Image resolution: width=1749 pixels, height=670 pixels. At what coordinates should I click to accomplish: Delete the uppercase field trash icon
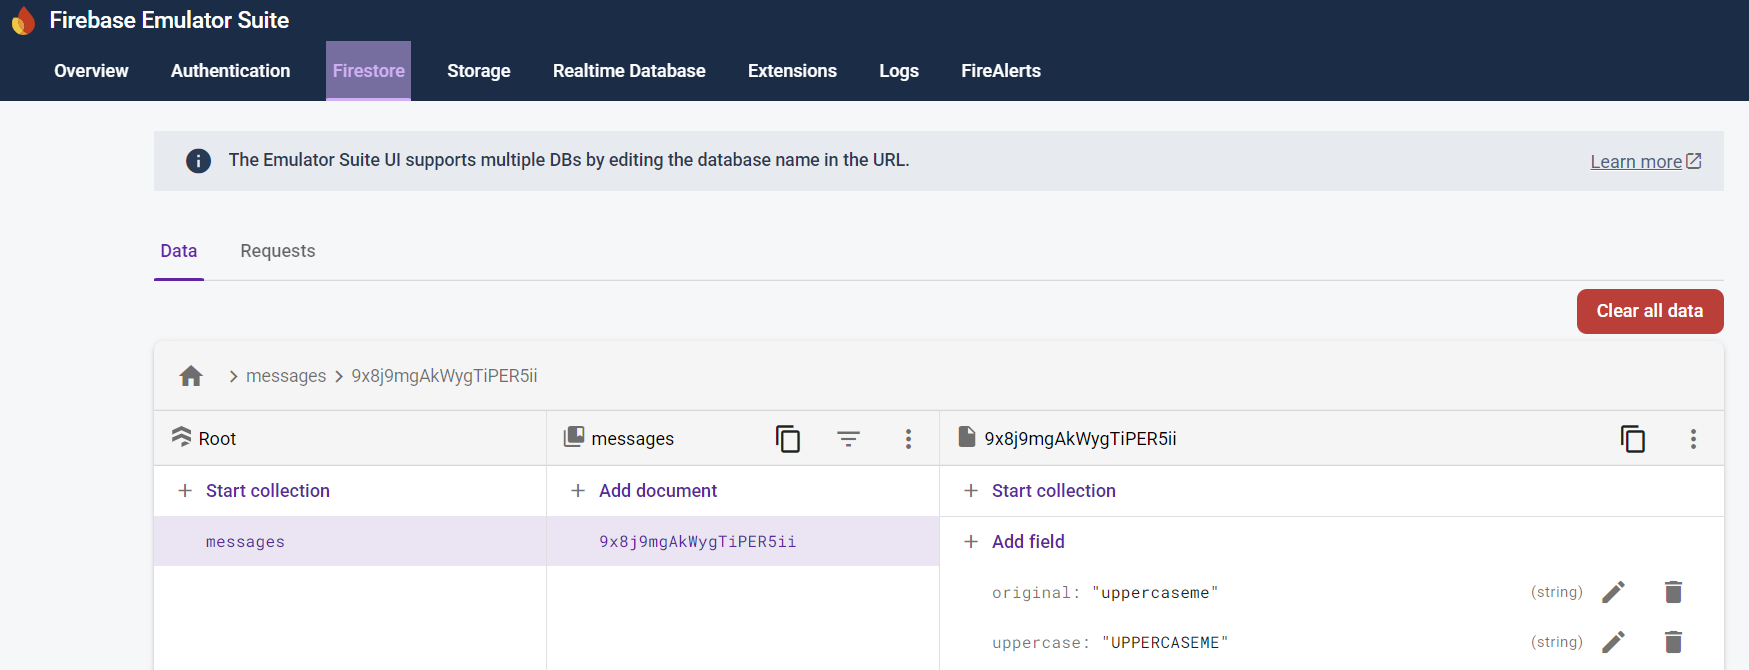1673,642
